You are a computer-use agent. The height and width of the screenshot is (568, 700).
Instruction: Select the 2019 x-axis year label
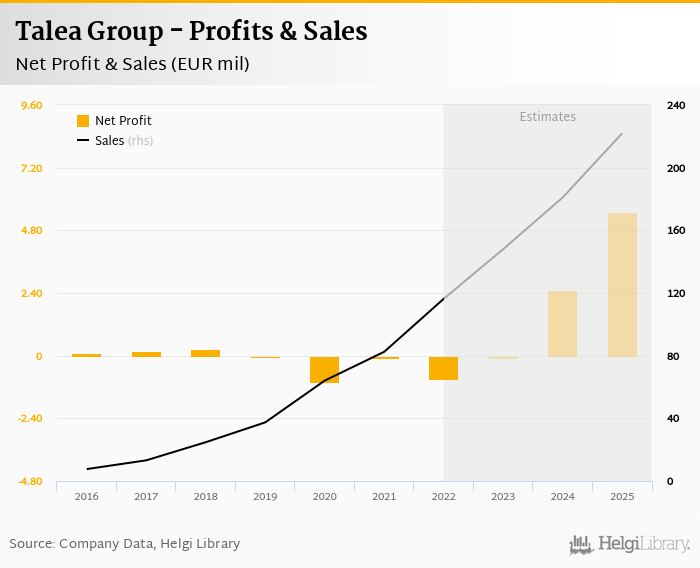click(x=265, y=496)
